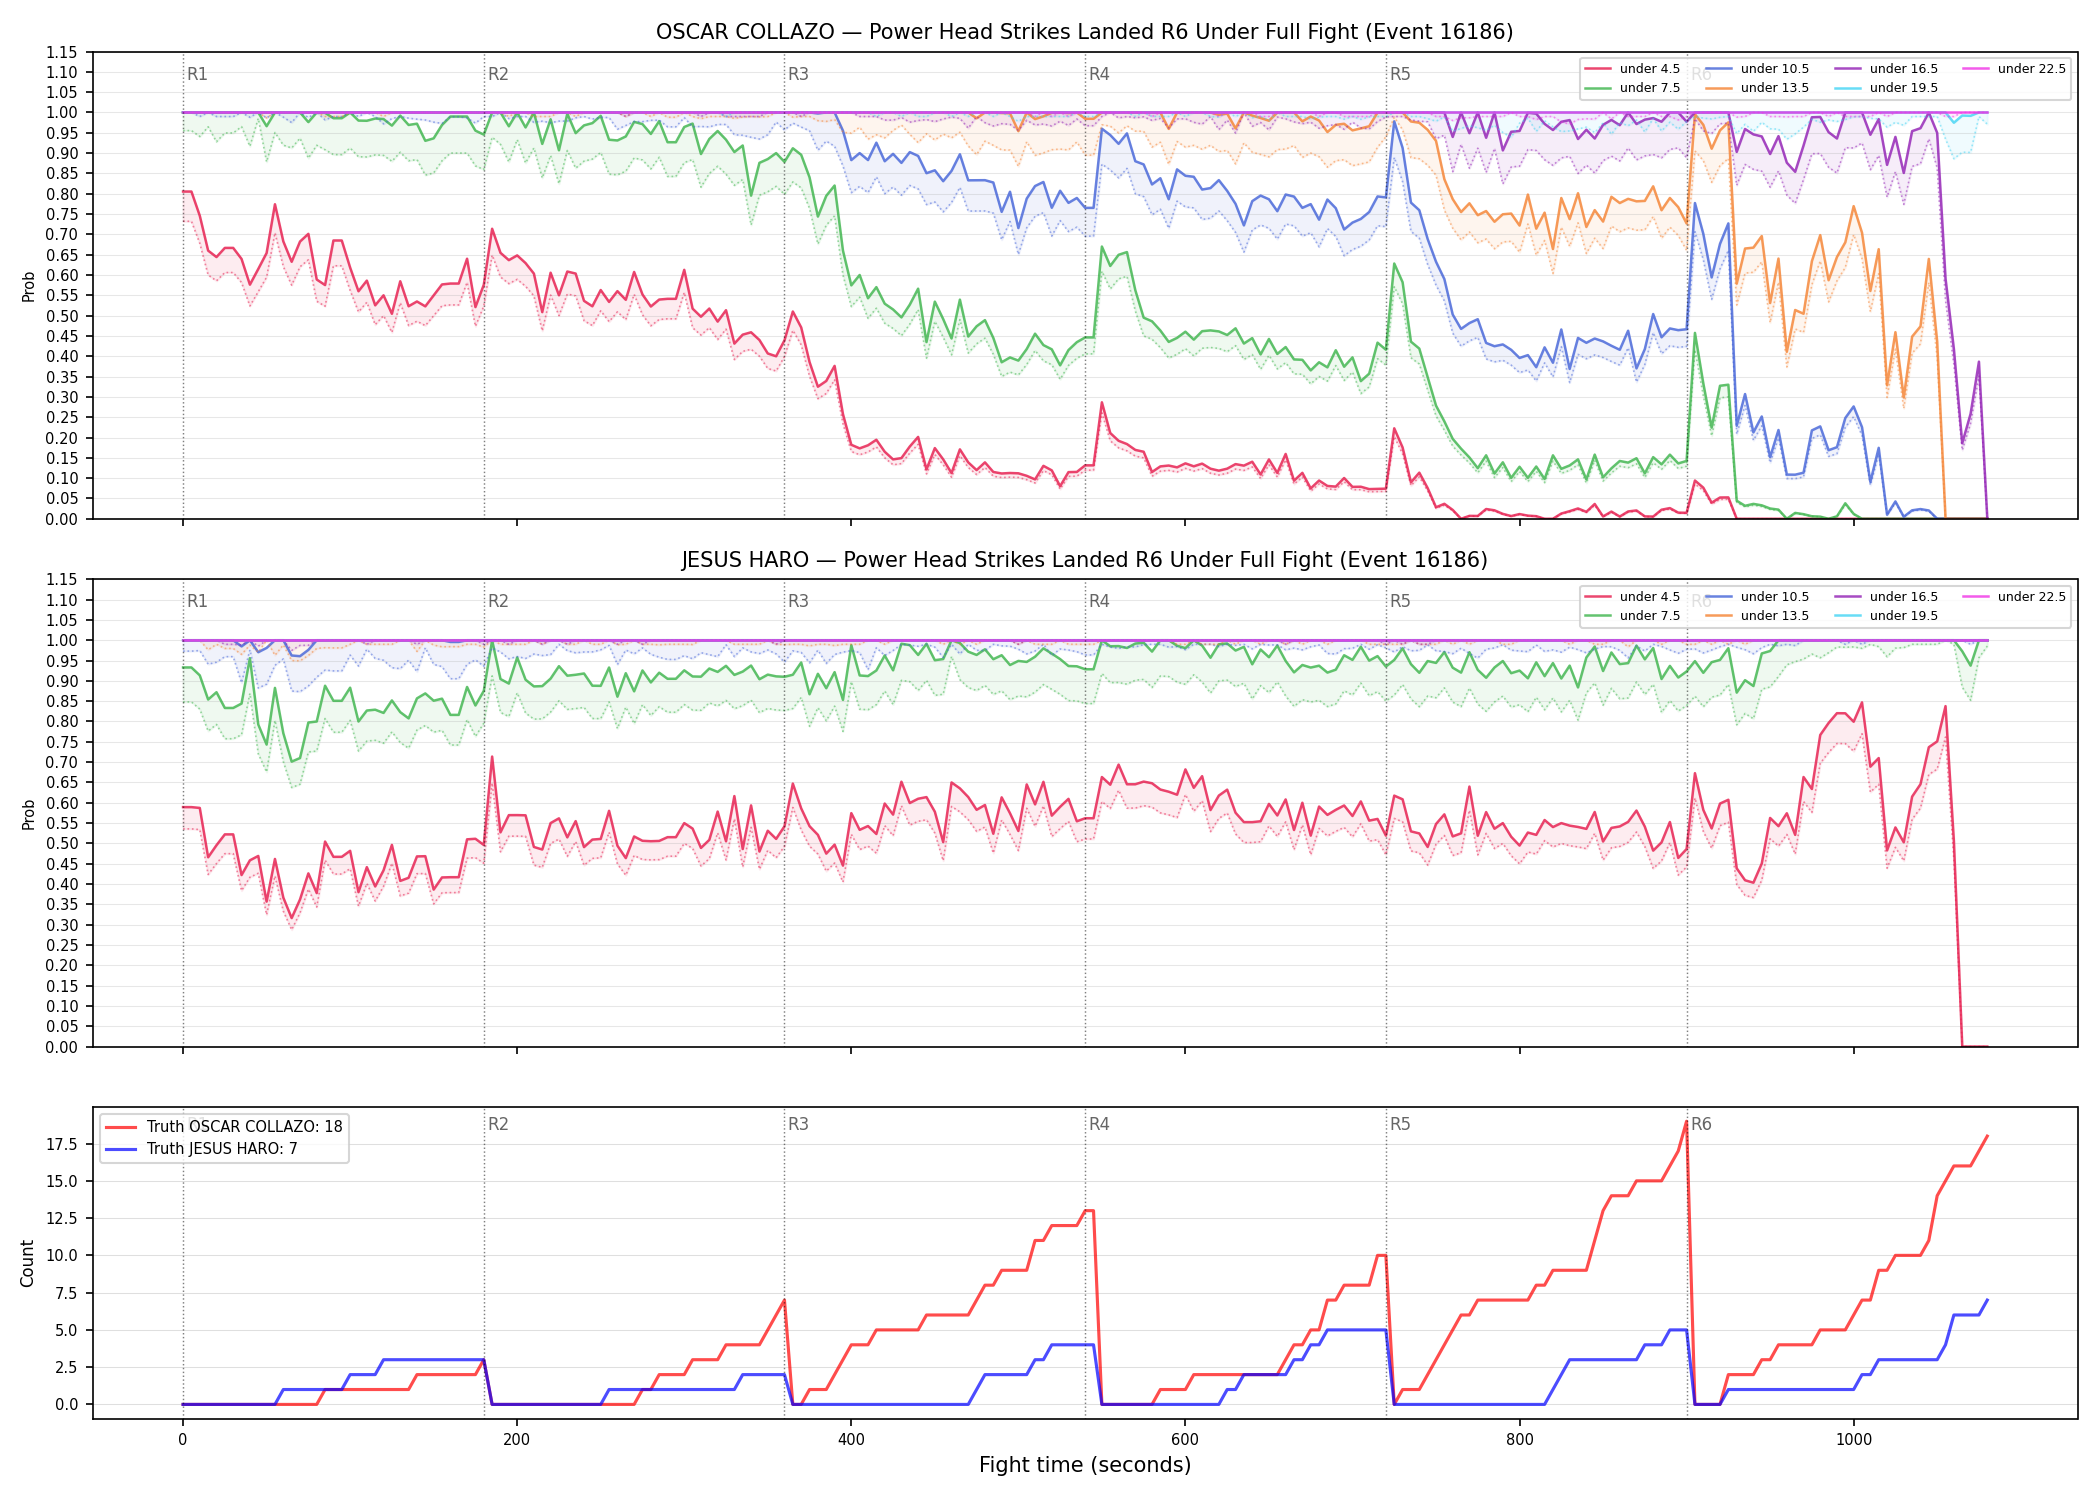Select 'under 19.5' label in Jesus Haro legend
Image resolution: width=2100 pixels, height=1500 pixels.
coord(1904,616)
